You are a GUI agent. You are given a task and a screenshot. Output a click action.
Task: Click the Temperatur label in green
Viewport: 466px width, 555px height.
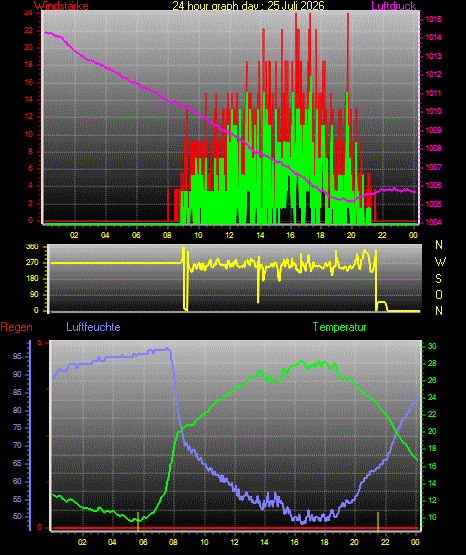click(x=339, y=327)
